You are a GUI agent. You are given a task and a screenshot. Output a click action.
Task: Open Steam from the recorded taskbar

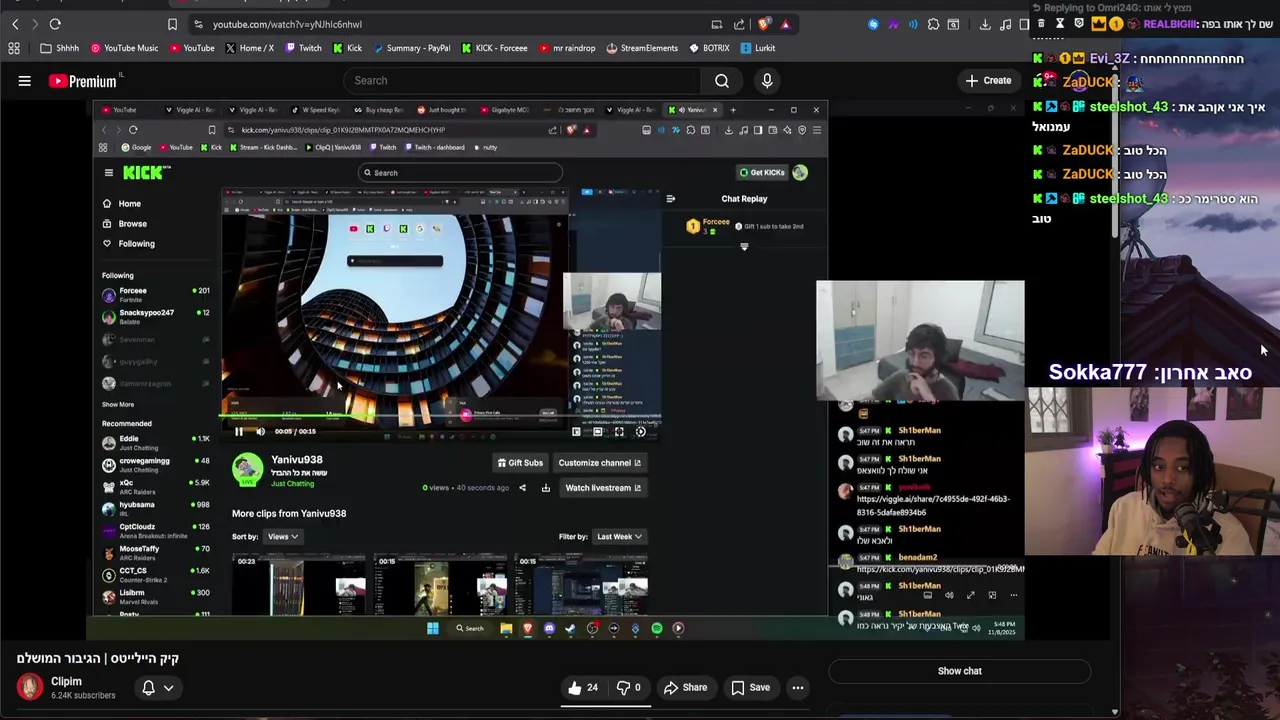570,628
